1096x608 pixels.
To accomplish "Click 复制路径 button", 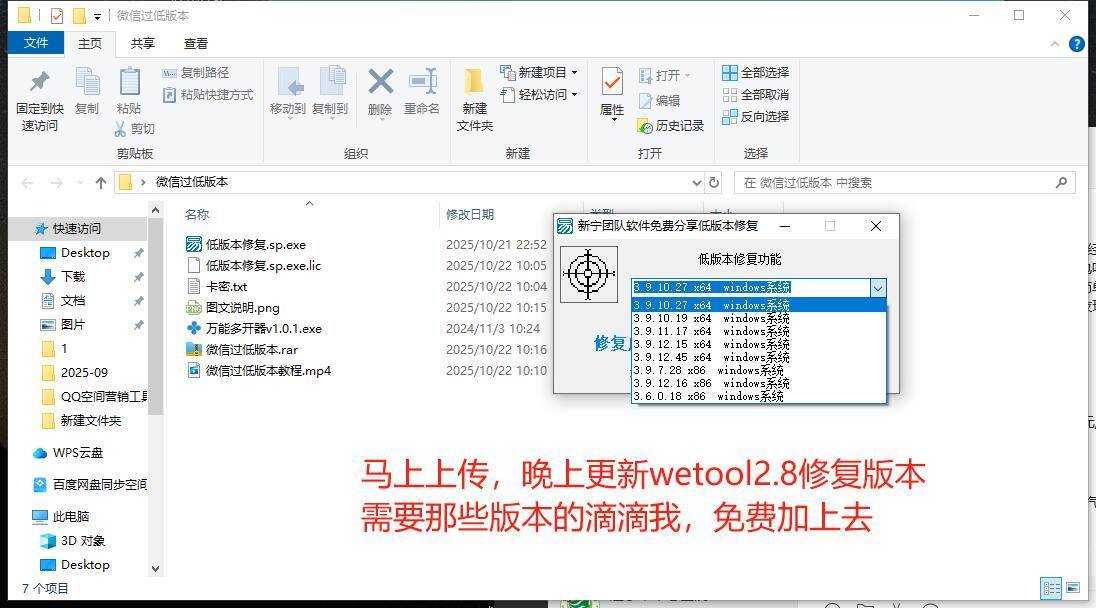I will (196, 72).
